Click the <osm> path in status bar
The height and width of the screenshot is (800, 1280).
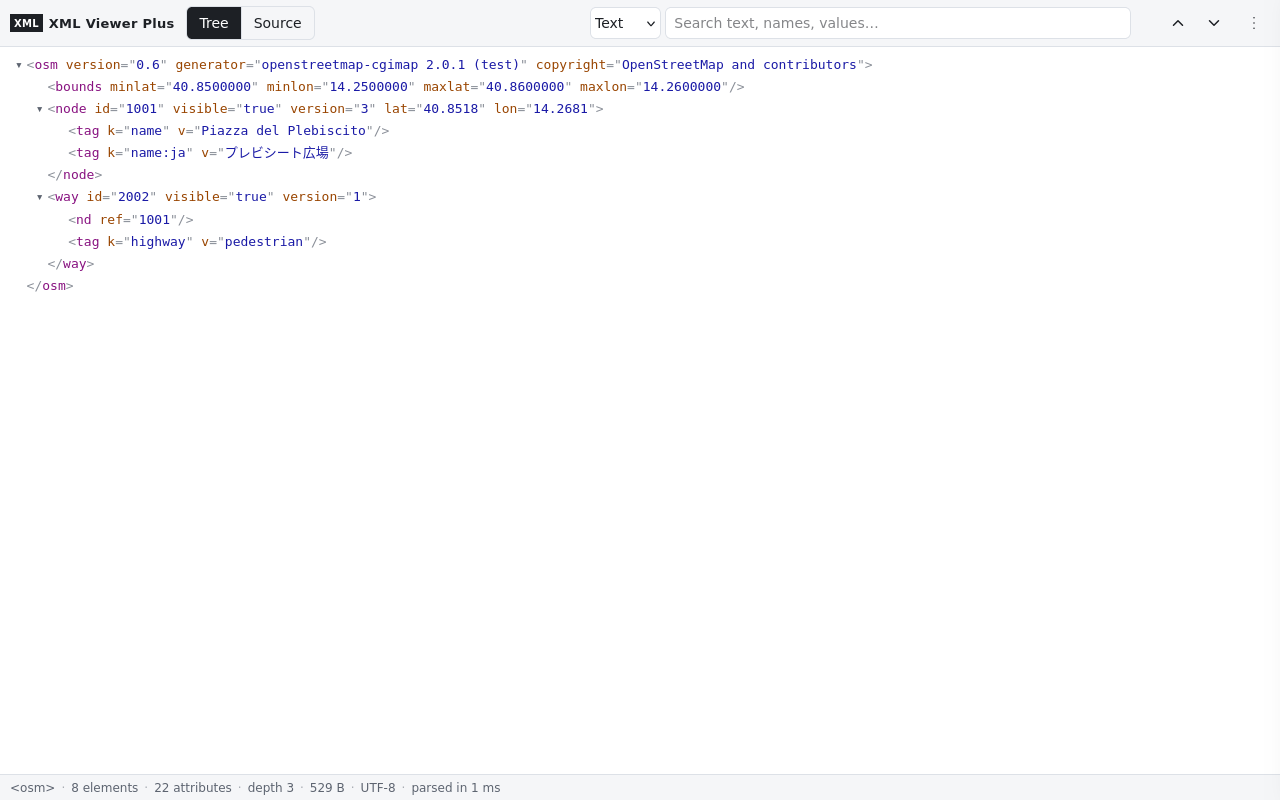tap(33, 788)
